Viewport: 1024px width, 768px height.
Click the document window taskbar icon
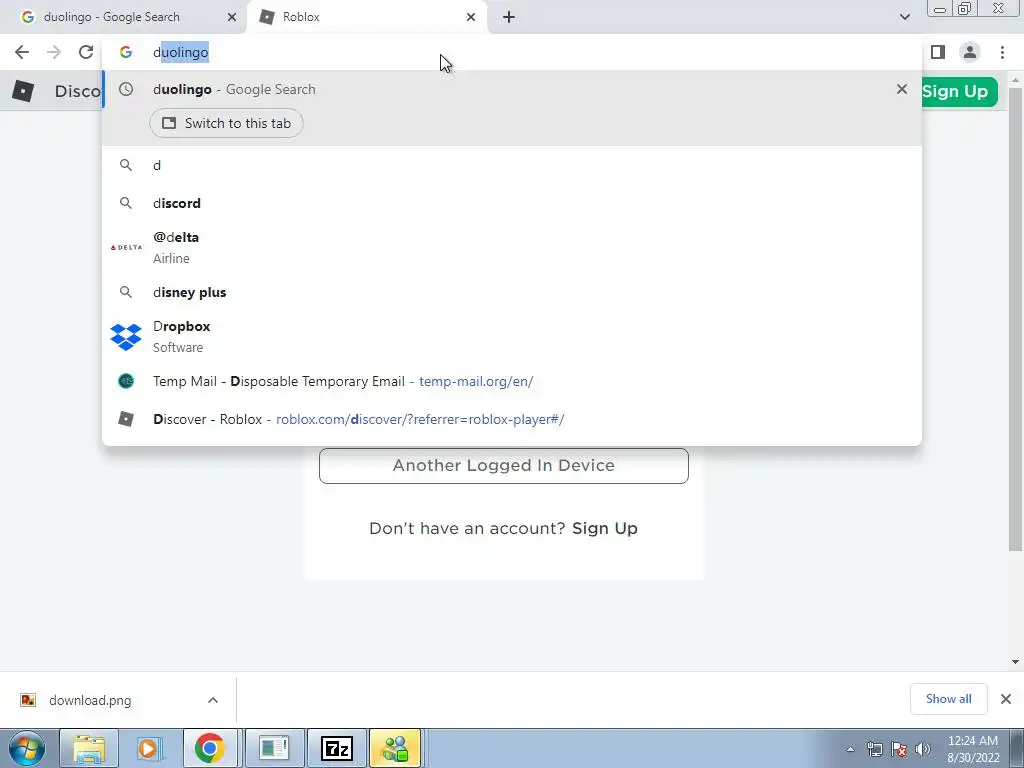point(274,748)
